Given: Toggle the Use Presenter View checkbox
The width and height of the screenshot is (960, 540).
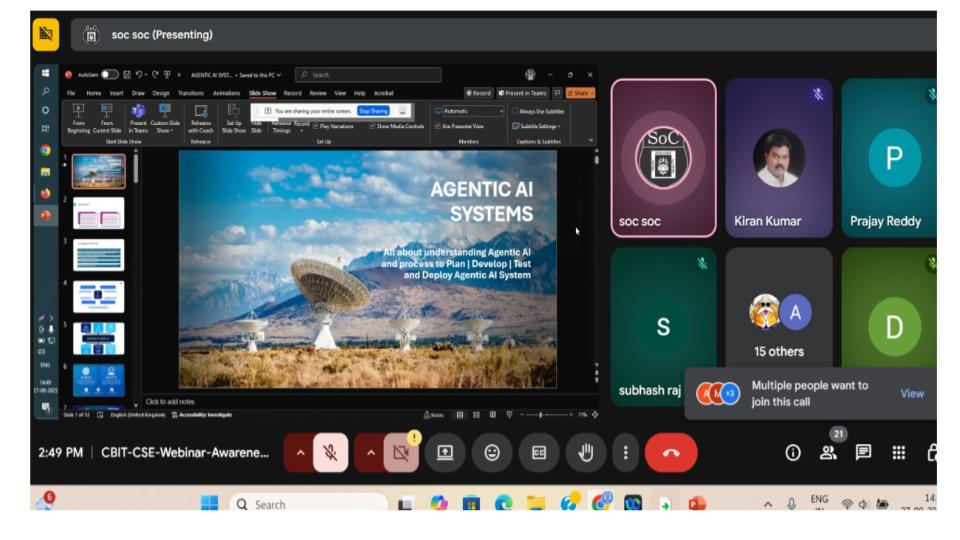Looking at the screenshot, I should click(439, 126).
